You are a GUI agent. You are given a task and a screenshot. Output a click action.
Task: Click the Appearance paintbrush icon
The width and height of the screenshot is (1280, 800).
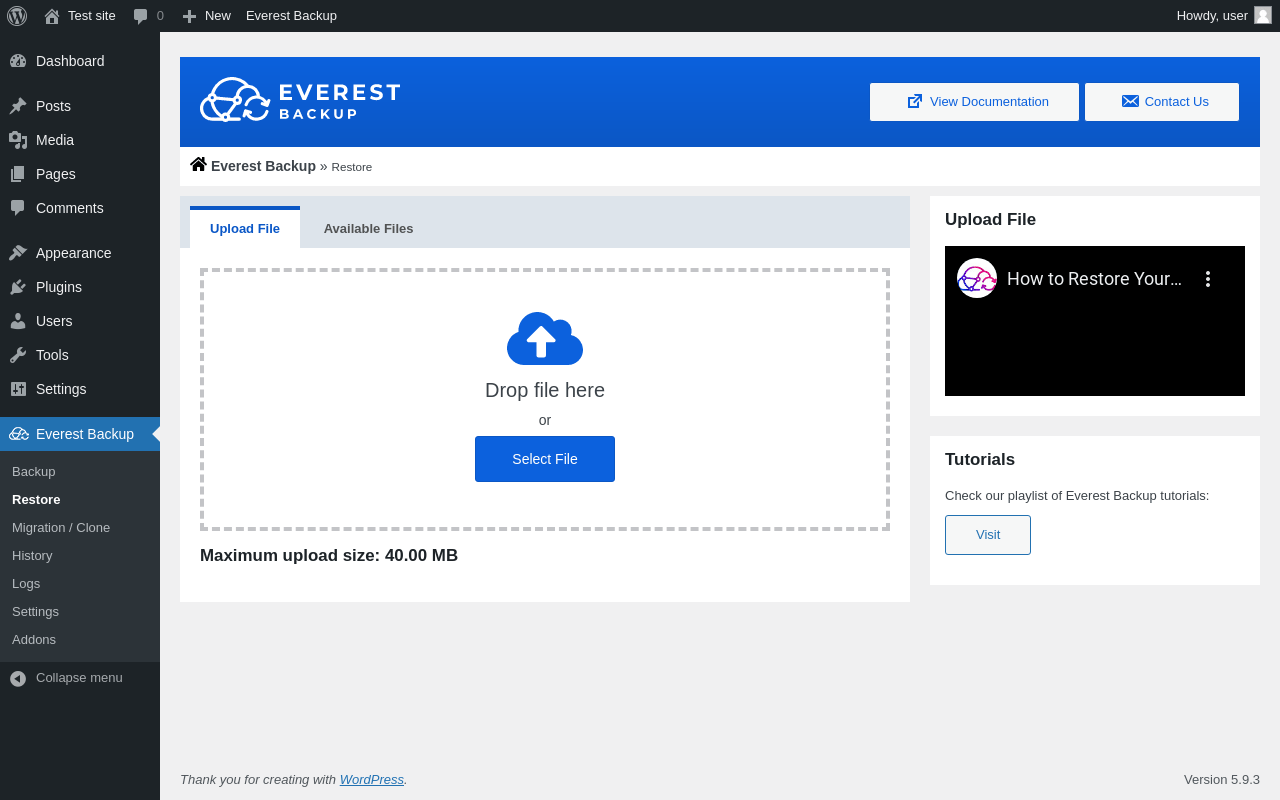(18, 253)
